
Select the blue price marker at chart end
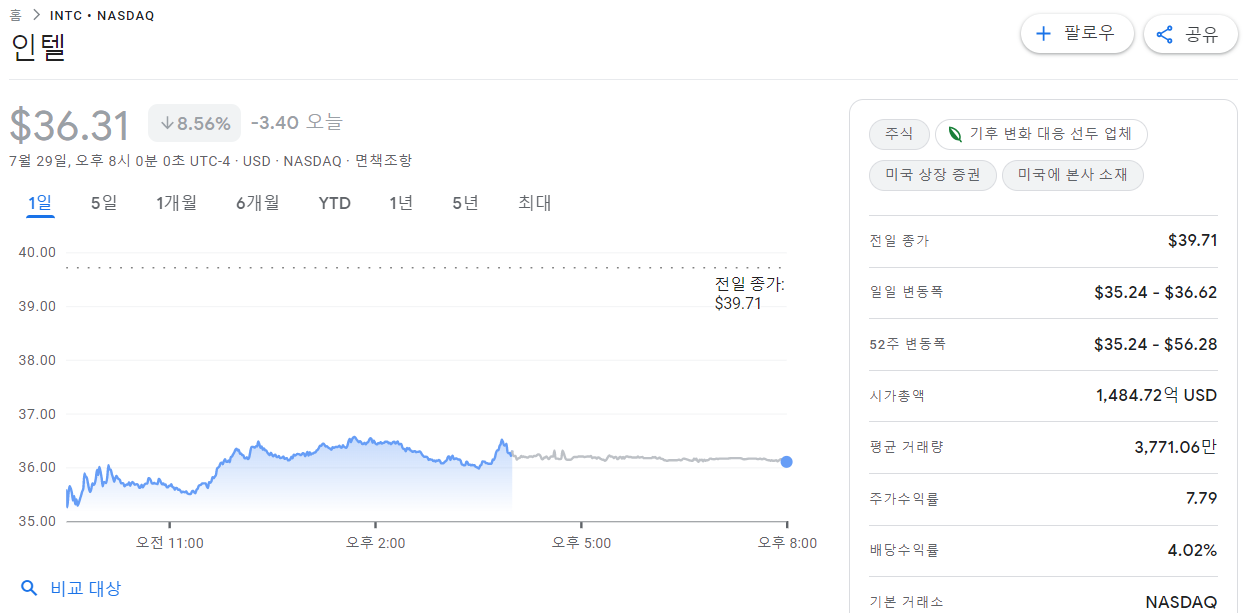coord(786,462)
